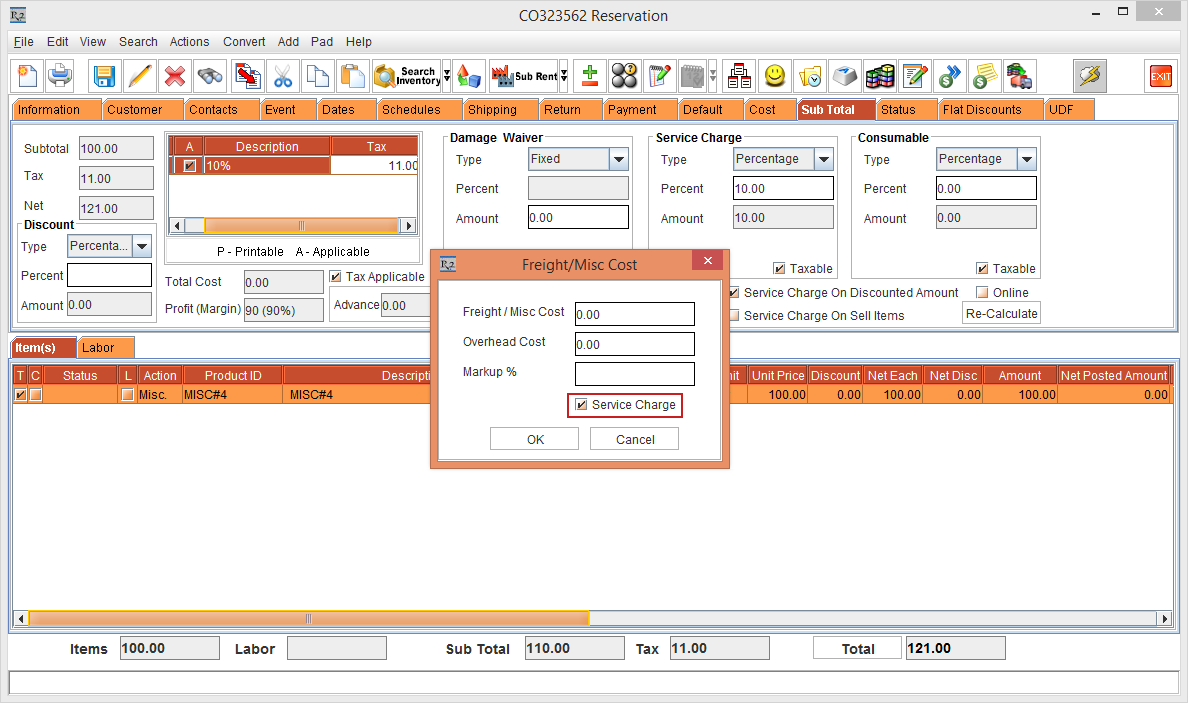The image size is (1188, 703).
Task: Click the smiley customer icon on the toolbar
Action: (x=774, y=75)
